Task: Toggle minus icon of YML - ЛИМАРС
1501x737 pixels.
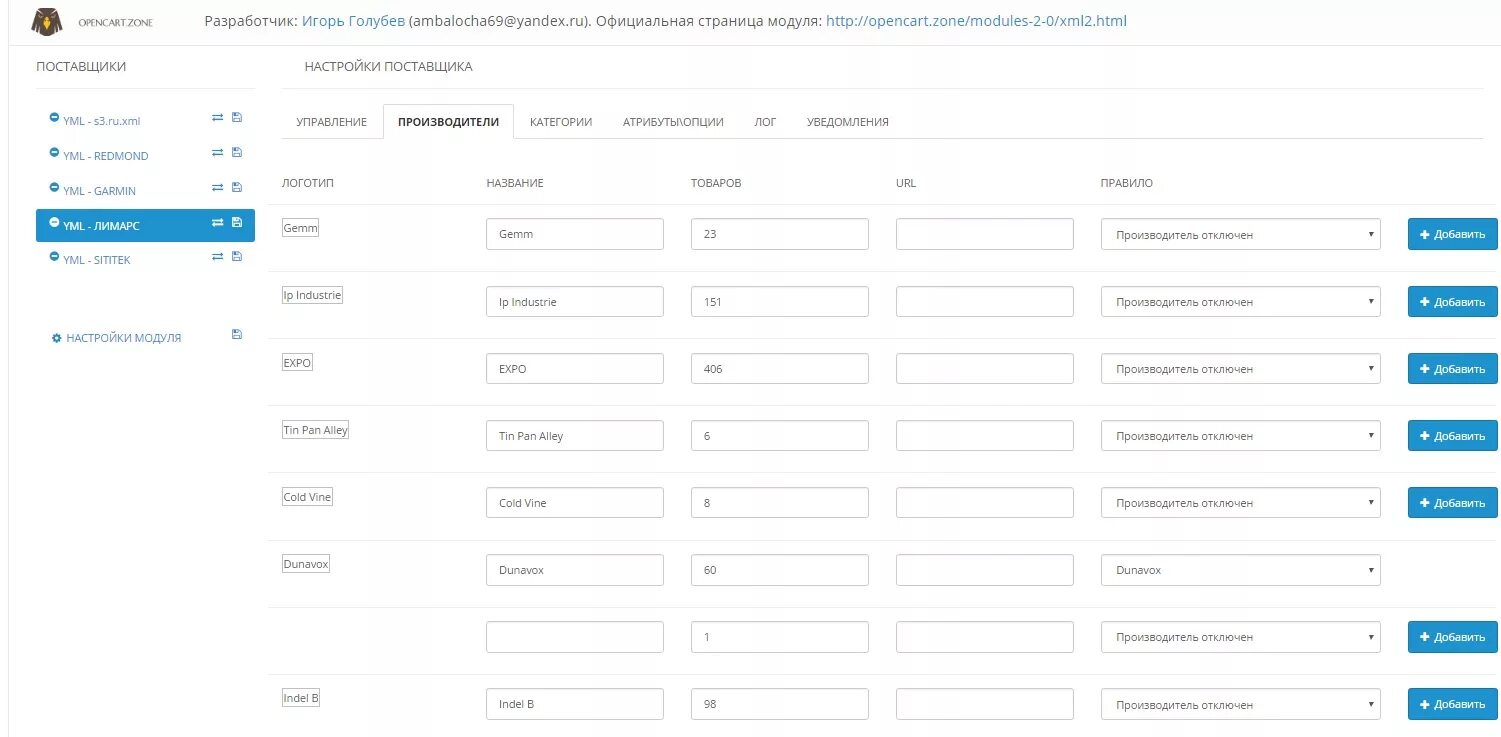Action: pos(54,223)
